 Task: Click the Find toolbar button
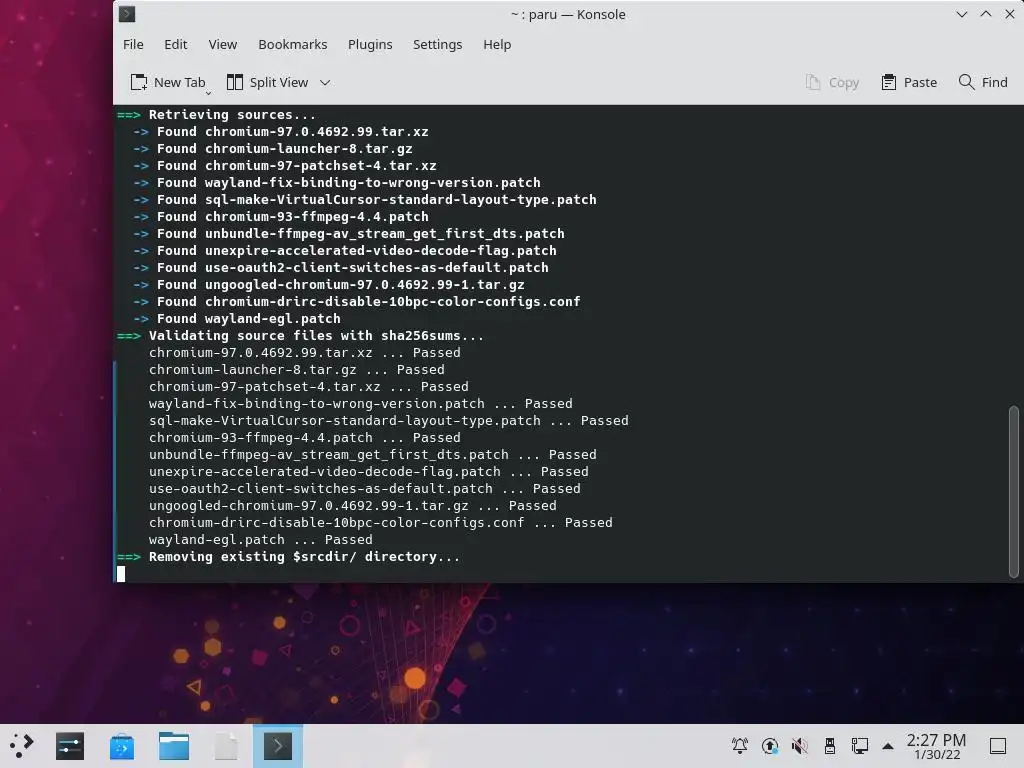point(983,82)
